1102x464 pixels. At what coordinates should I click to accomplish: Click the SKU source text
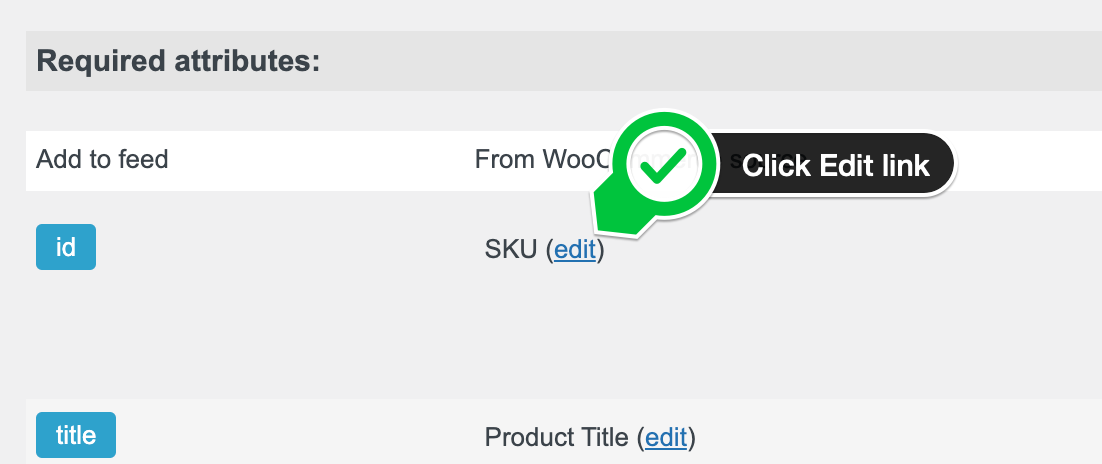(x=512, y=250)
